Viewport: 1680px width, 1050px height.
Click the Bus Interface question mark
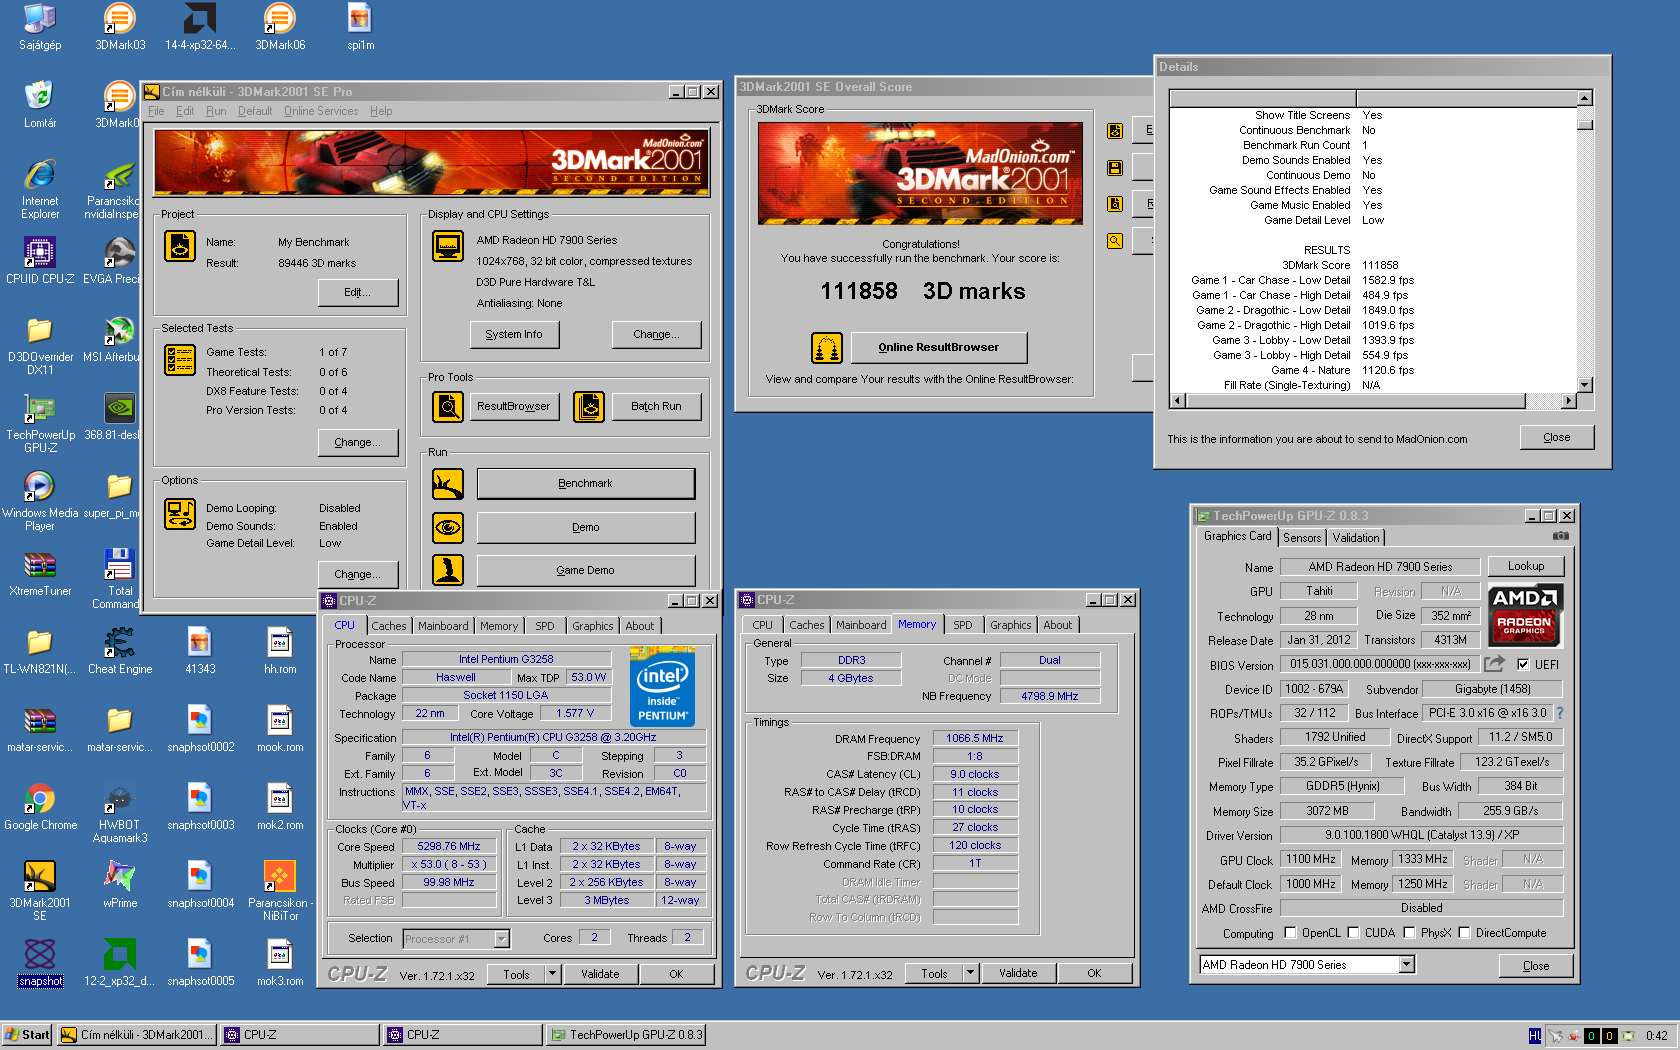coord(1560,713)
